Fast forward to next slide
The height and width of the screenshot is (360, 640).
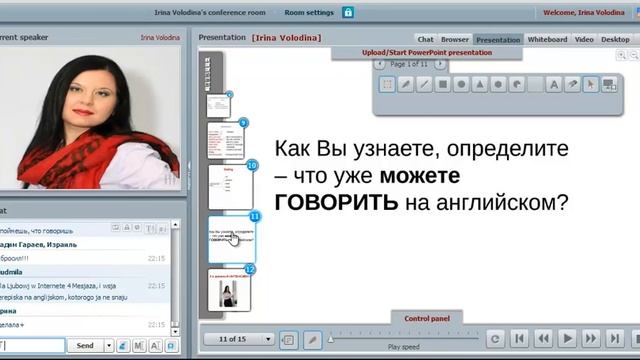point(591,339)
